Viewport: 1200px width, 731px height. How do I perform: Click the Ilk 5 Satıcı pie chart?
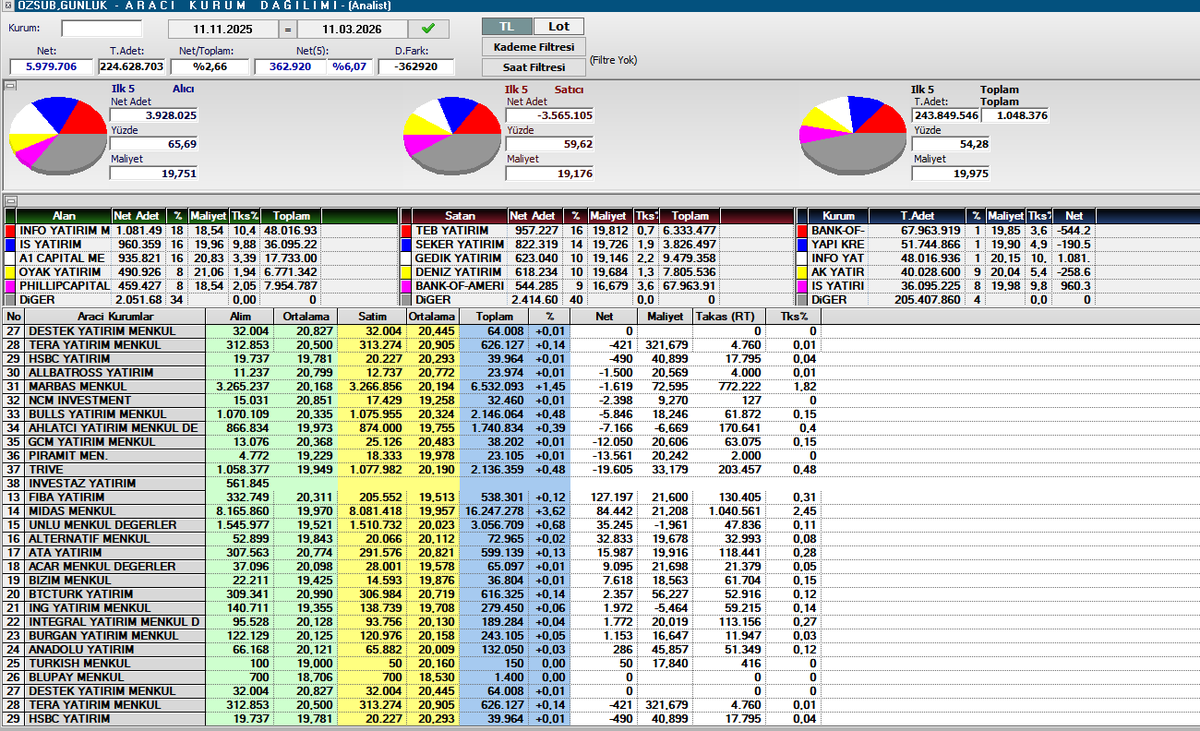(x=451, y=136)
